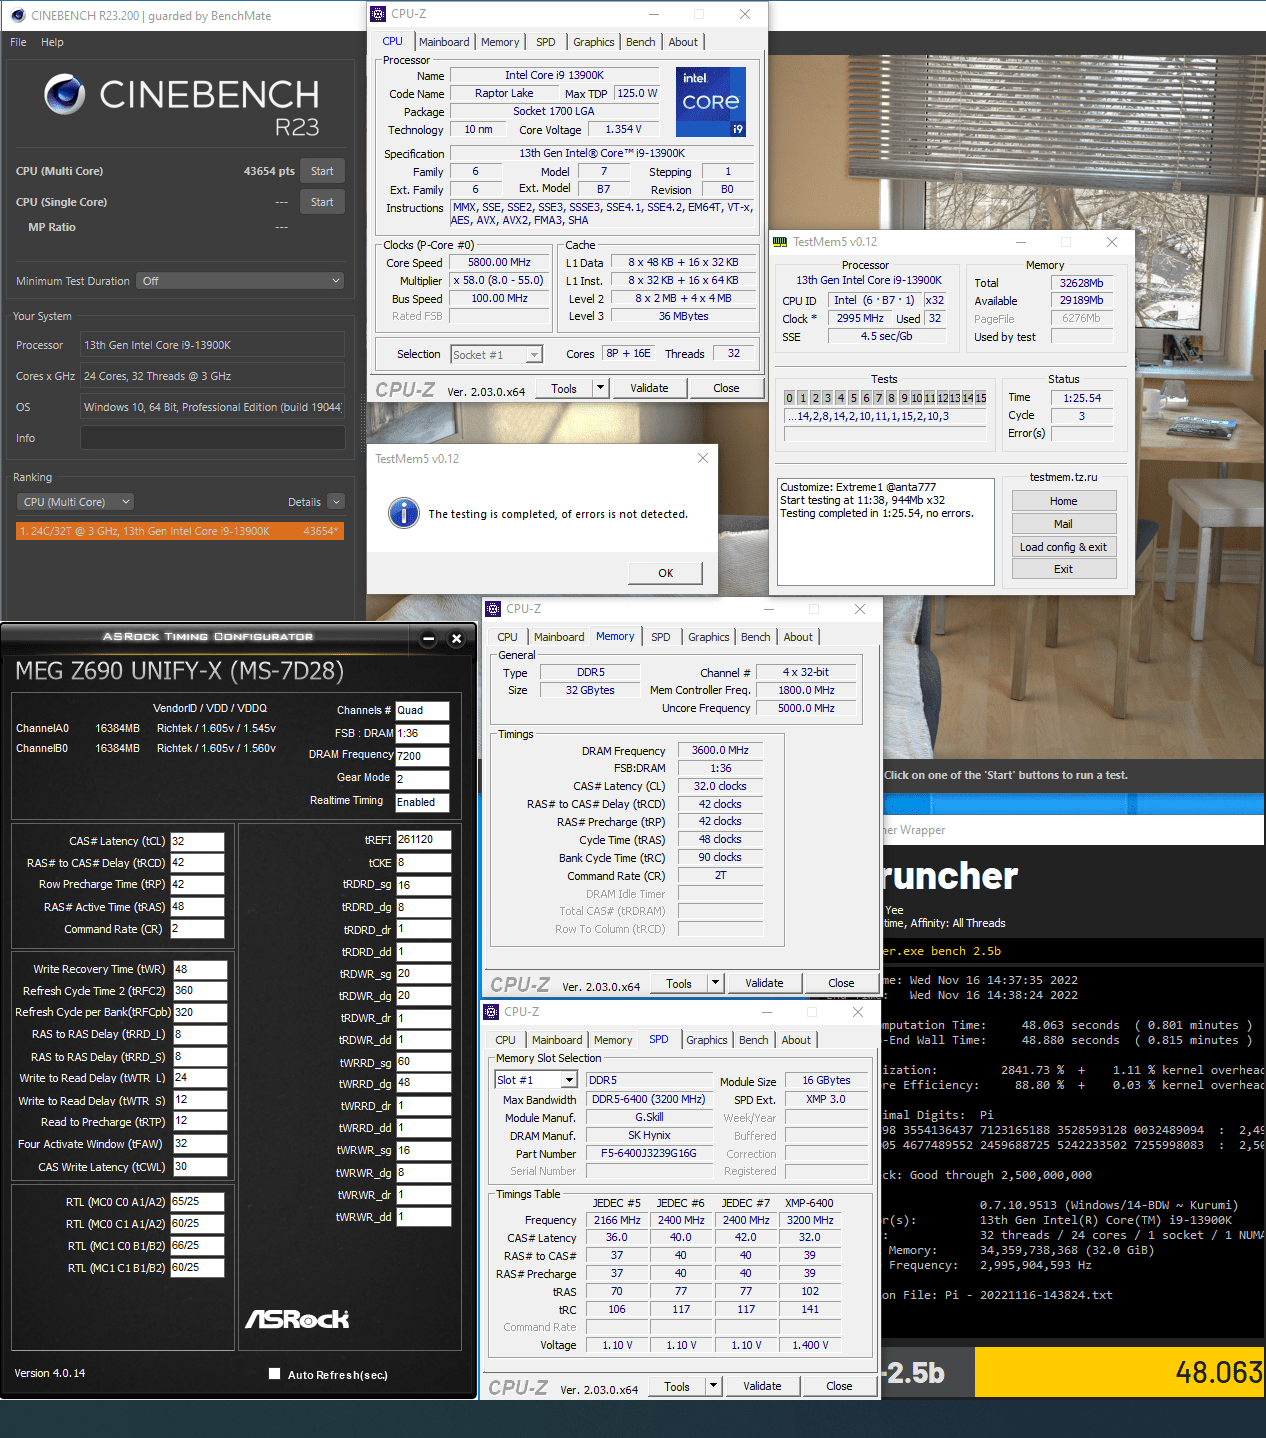Click Load config & exit in TestMem5

pos(1064,547)
